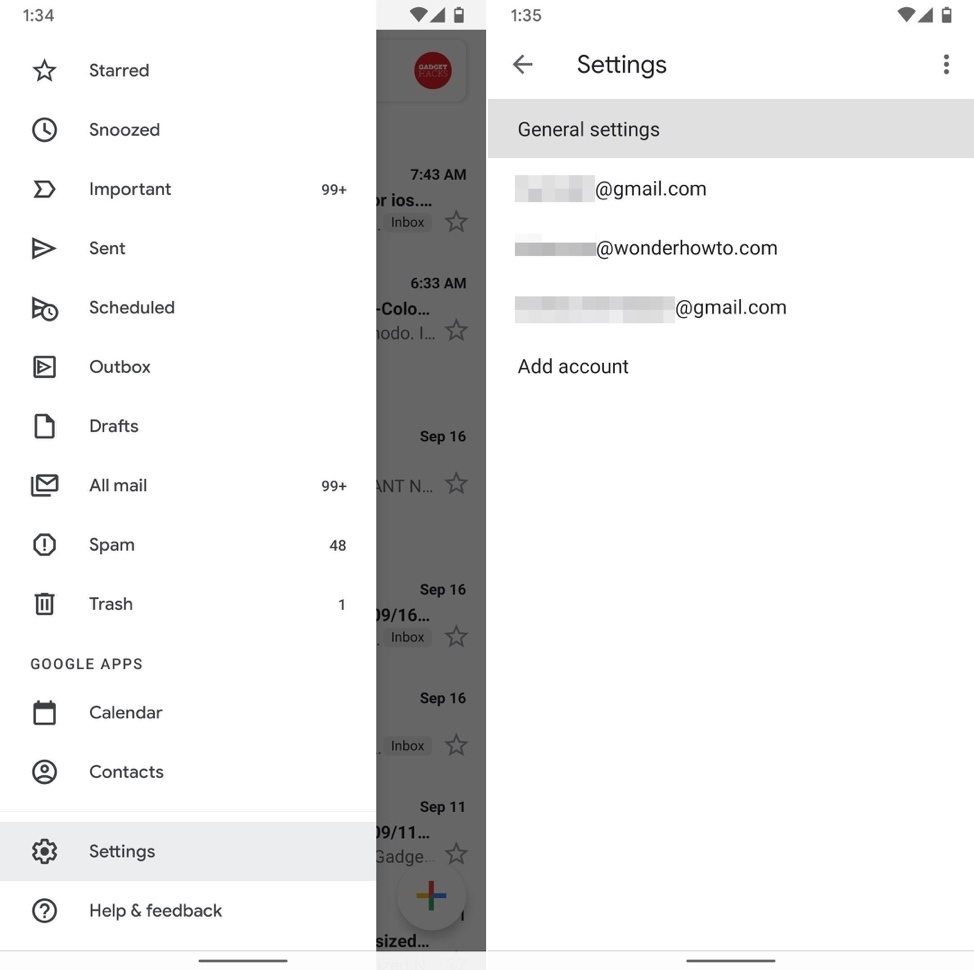Open All mail folder
This screenshot has width=974, height=970.
[118, 486]
